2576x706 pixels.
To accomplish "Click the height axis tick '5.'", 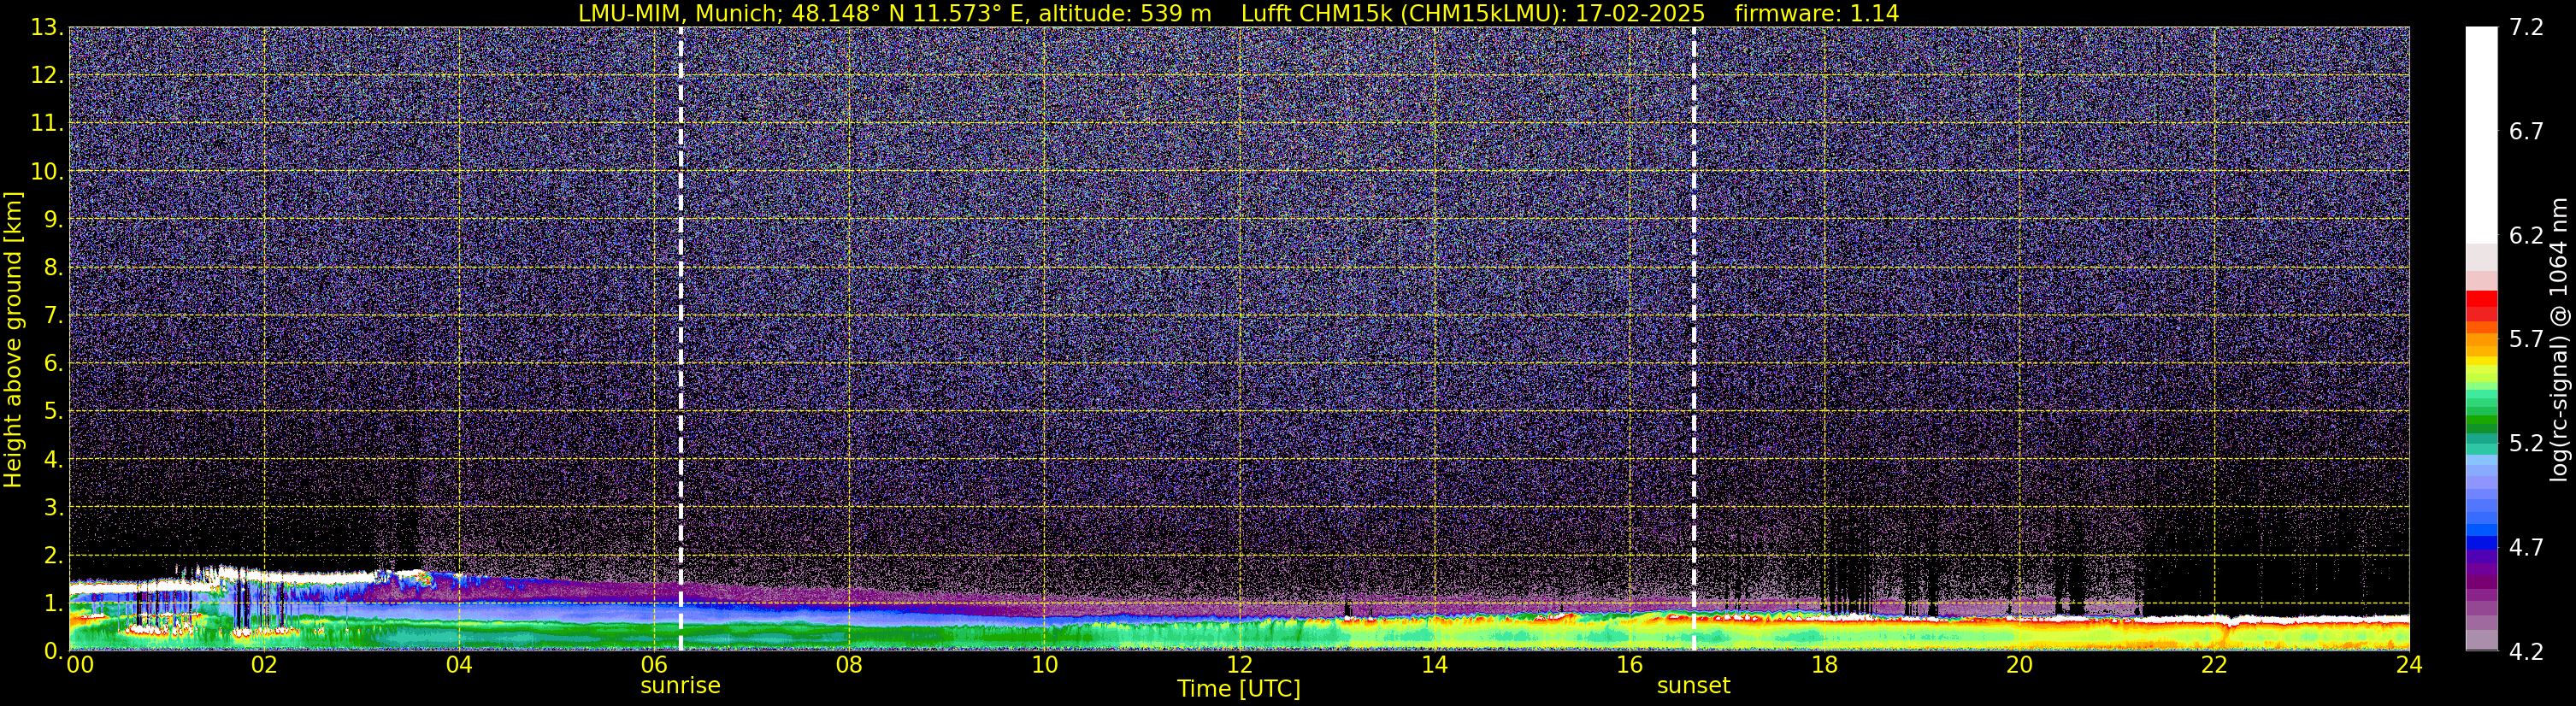I will (x=54, y=412).
